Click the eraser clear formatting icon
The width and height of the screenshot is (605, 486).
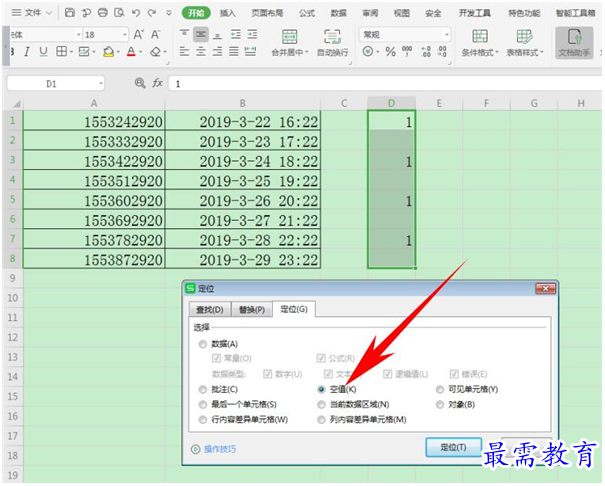point(155,51)
